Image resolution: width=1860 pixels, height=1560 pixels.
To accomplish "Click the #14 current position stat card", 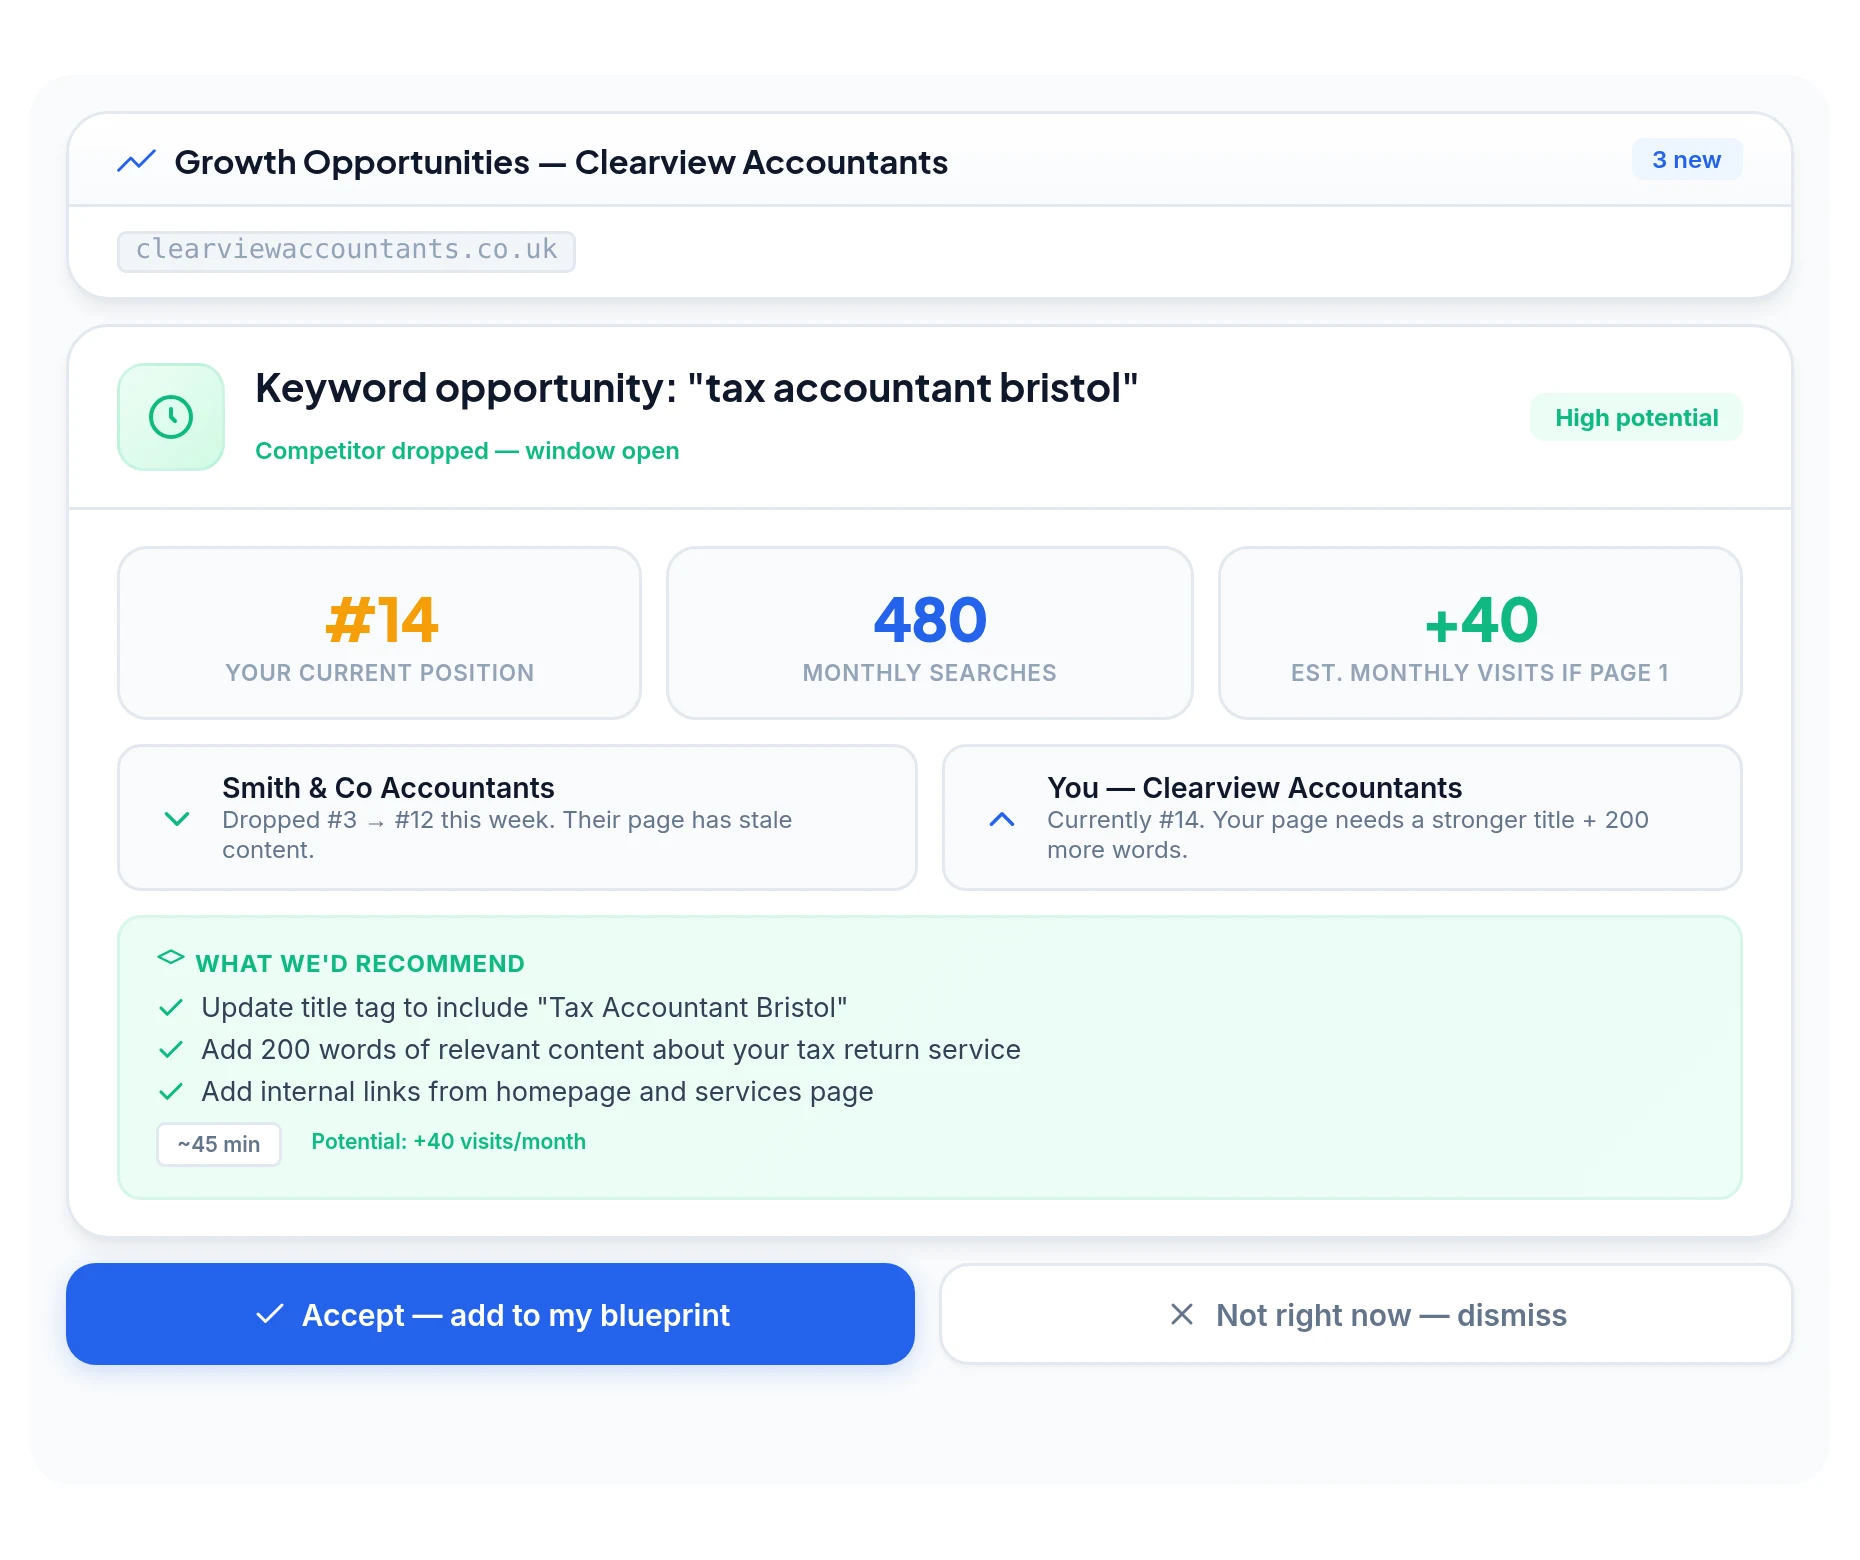I will [x=379, y=632].
